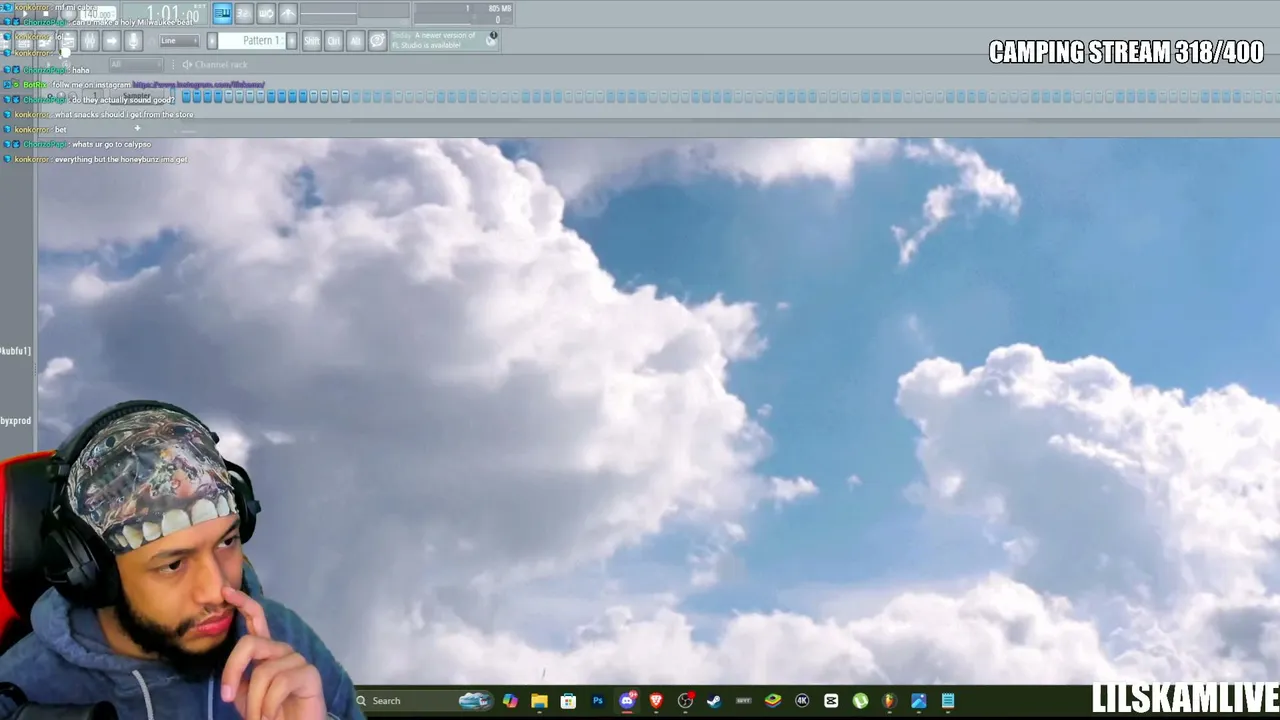The width and height of the screenshot is (1280, 720).
Task: Click the memory usage readout 805 MB
Action: (499, 9)
